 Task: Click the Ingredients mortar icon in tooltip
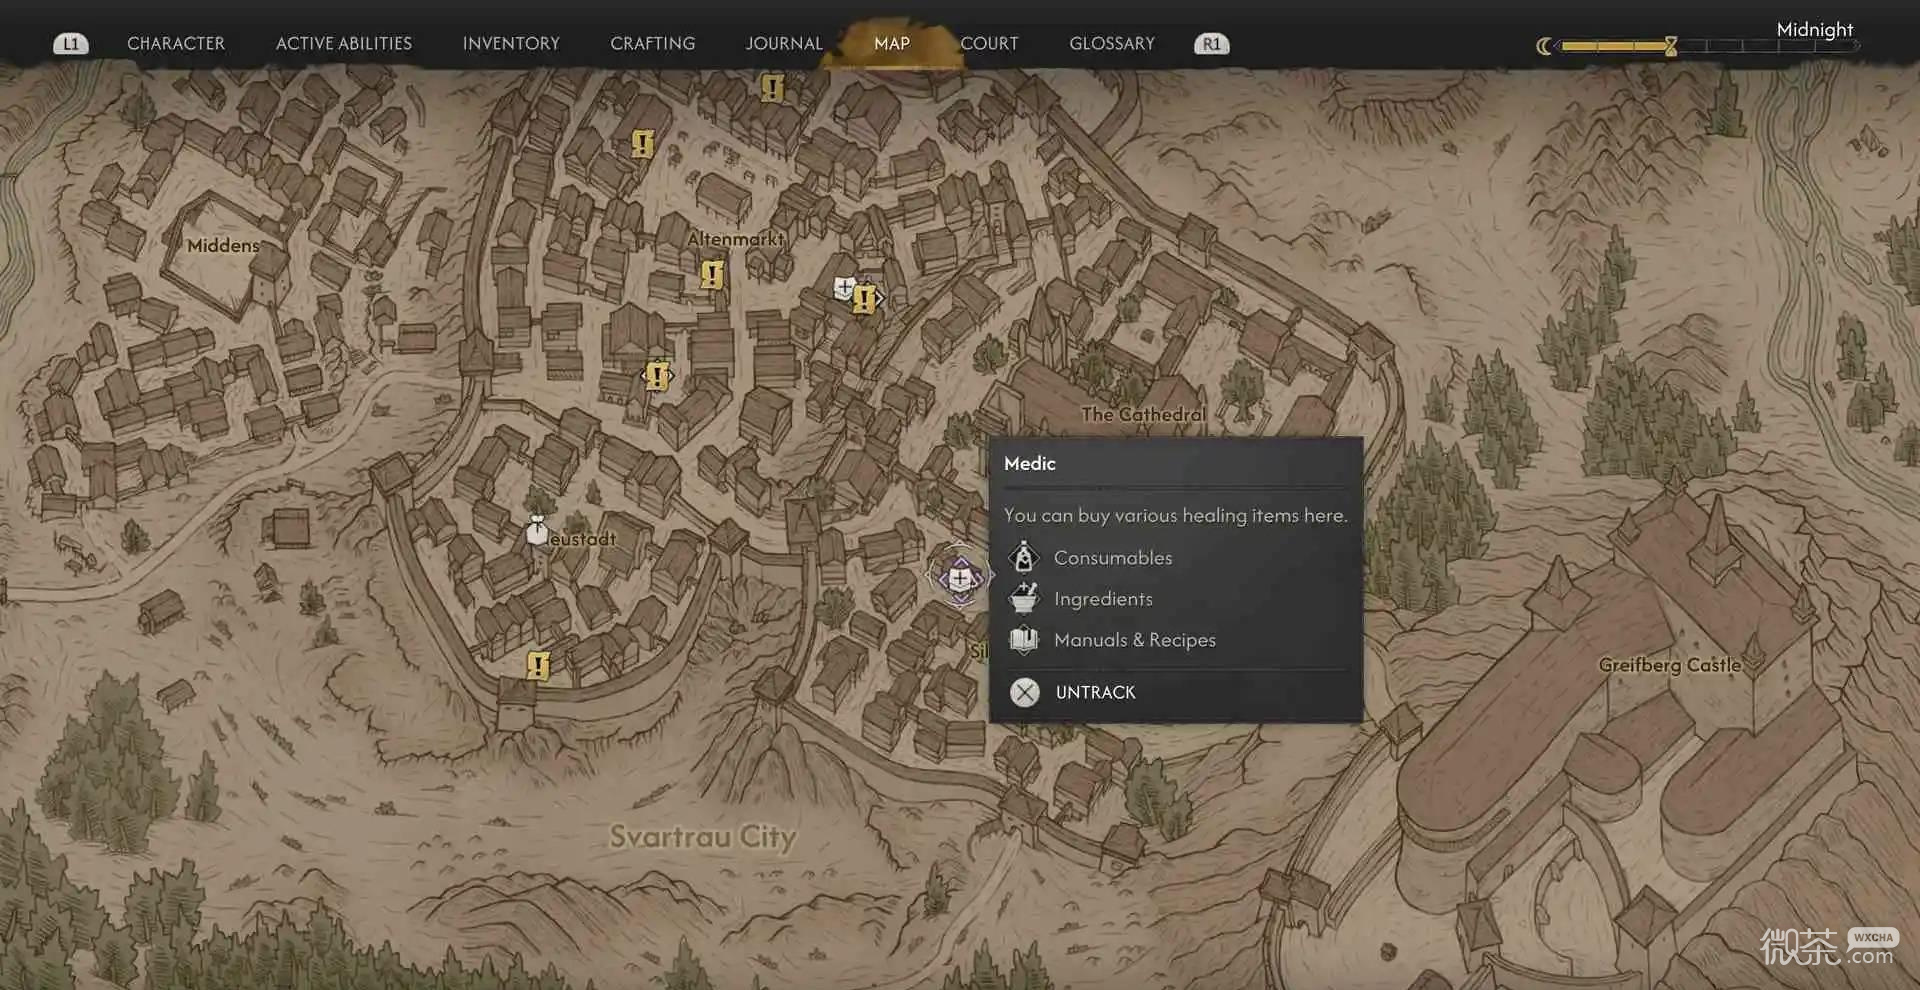click(x=1024, y=598)
